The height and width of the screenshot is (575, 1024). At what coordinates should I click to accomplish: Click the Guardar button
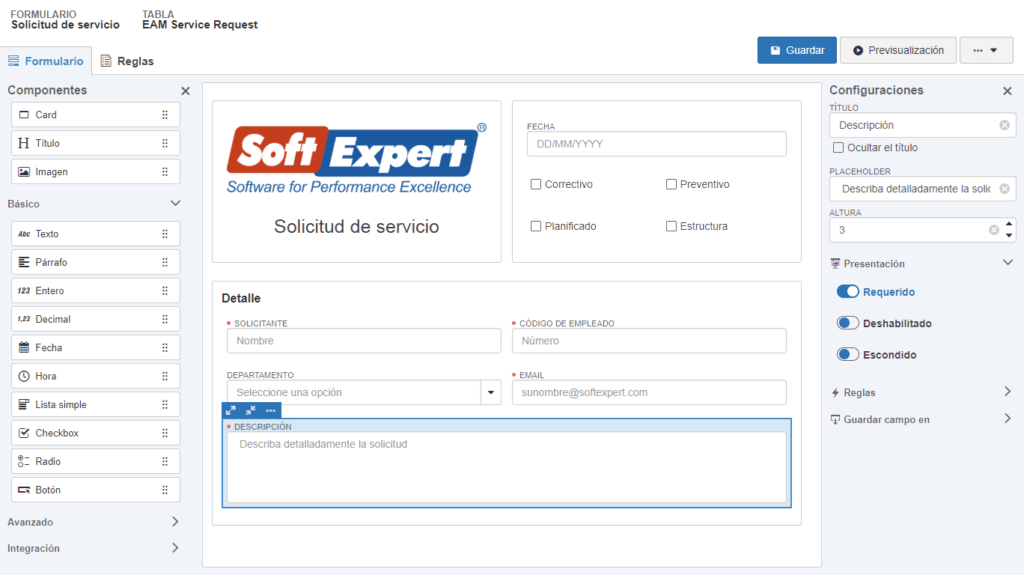[796, 50]
